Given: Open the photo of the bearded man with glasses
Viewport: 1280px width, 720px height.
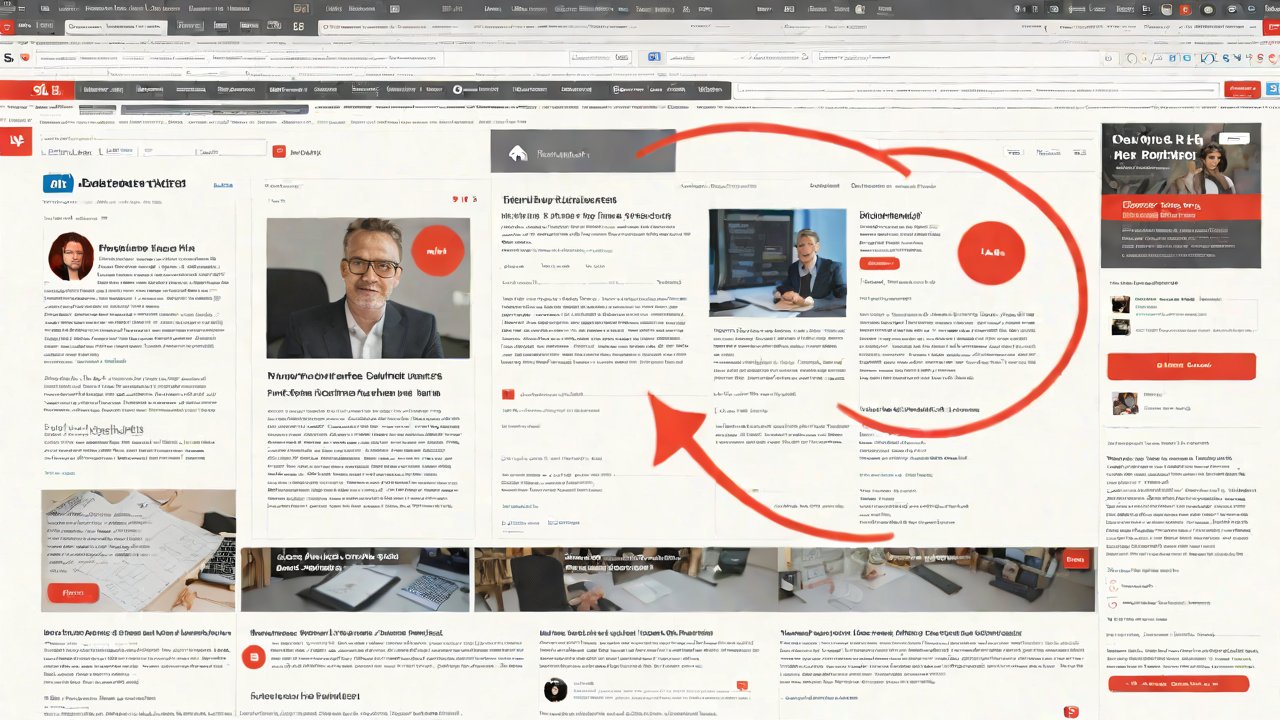Looking at the screenshot, I should [367, 288].
